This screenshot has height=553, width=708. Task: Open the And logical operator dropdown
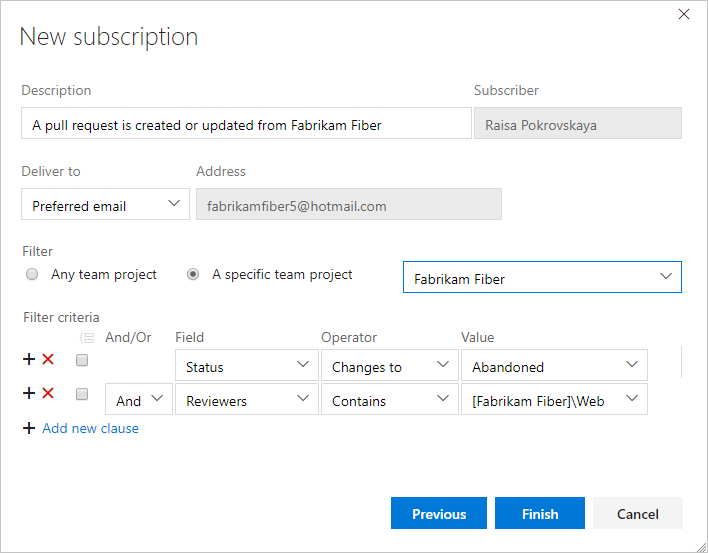138,400
